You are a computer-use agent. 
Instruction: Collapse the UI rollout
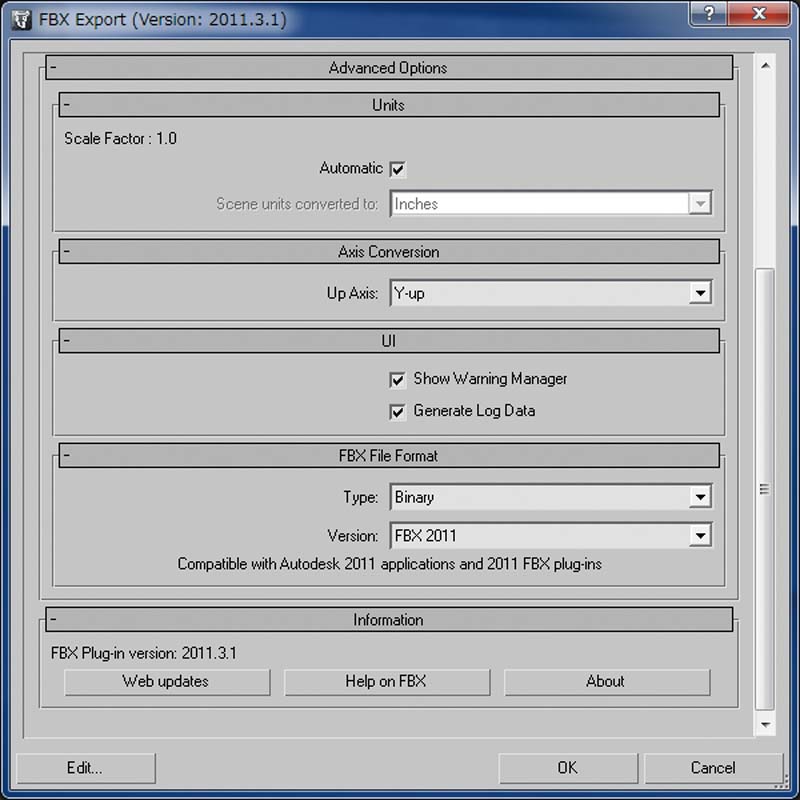[x=389, y=341]
